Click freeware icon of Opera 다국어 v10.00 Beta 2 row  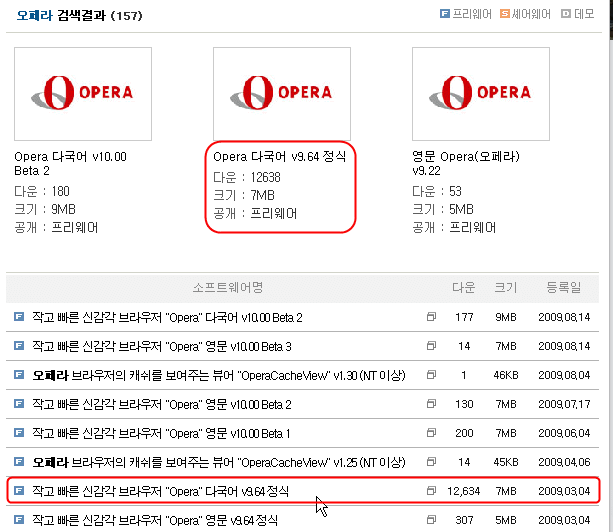pos(19,317)
